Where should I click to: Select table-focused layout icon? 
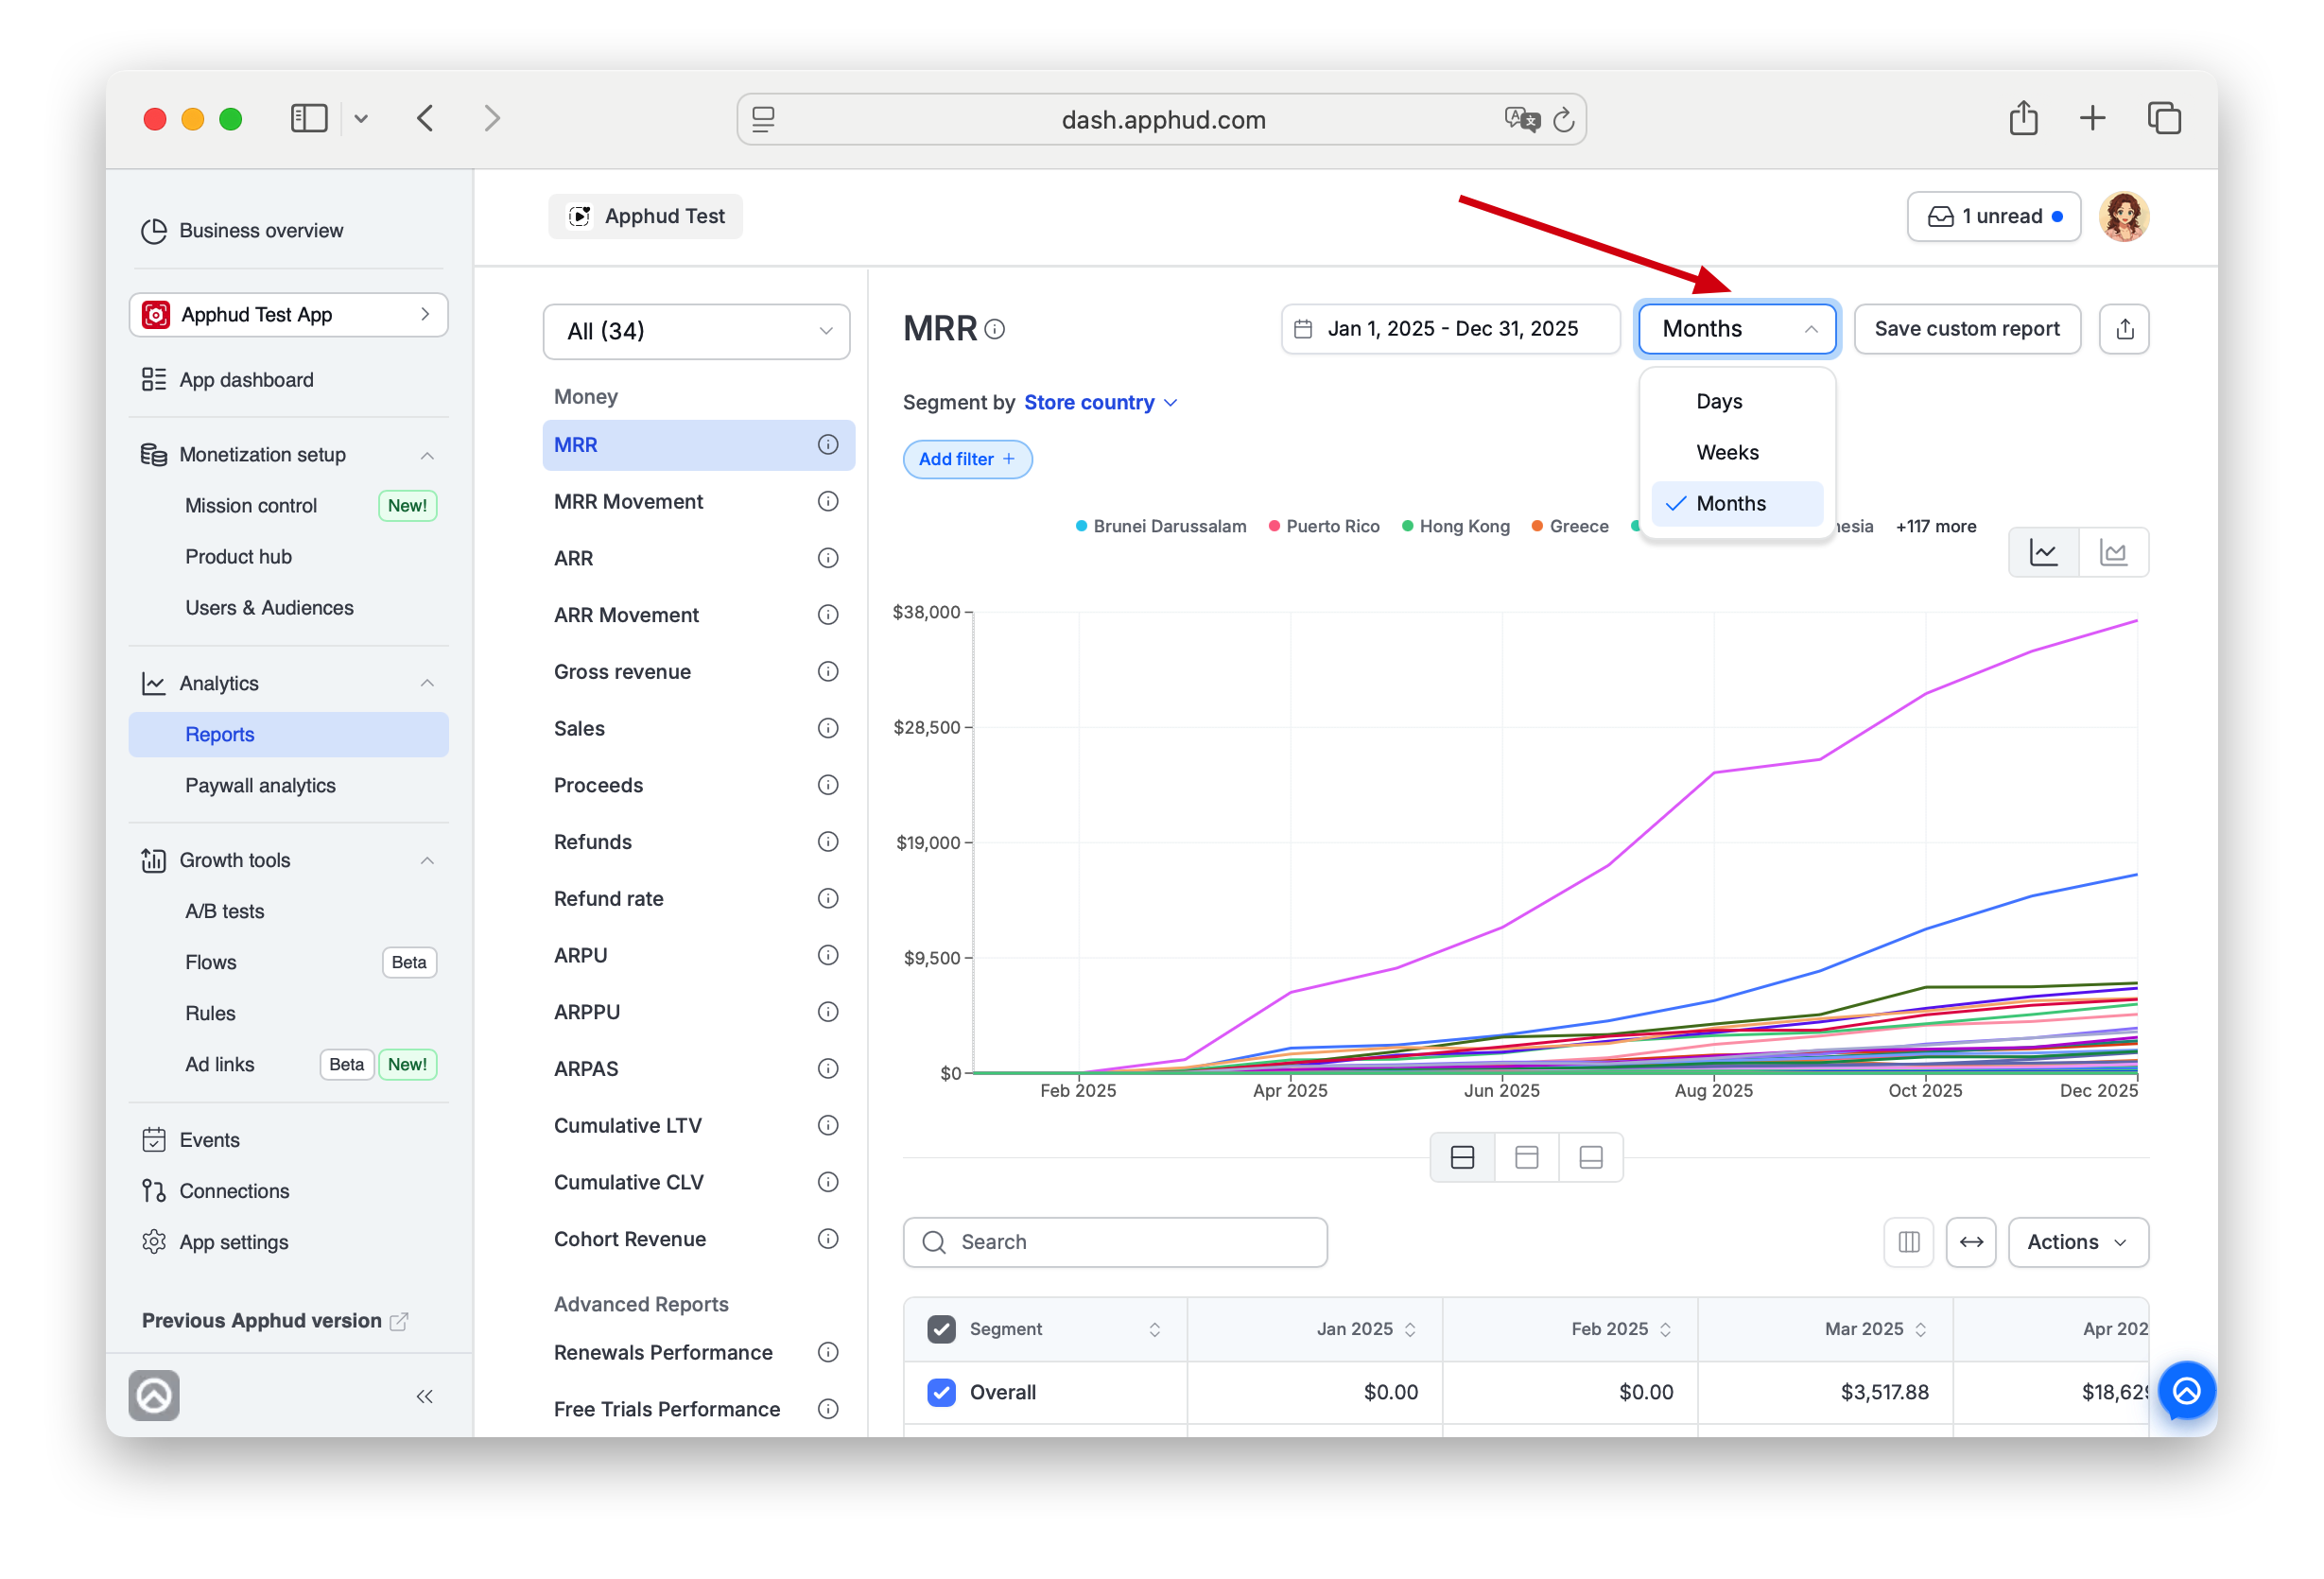coord(1590,1158)
